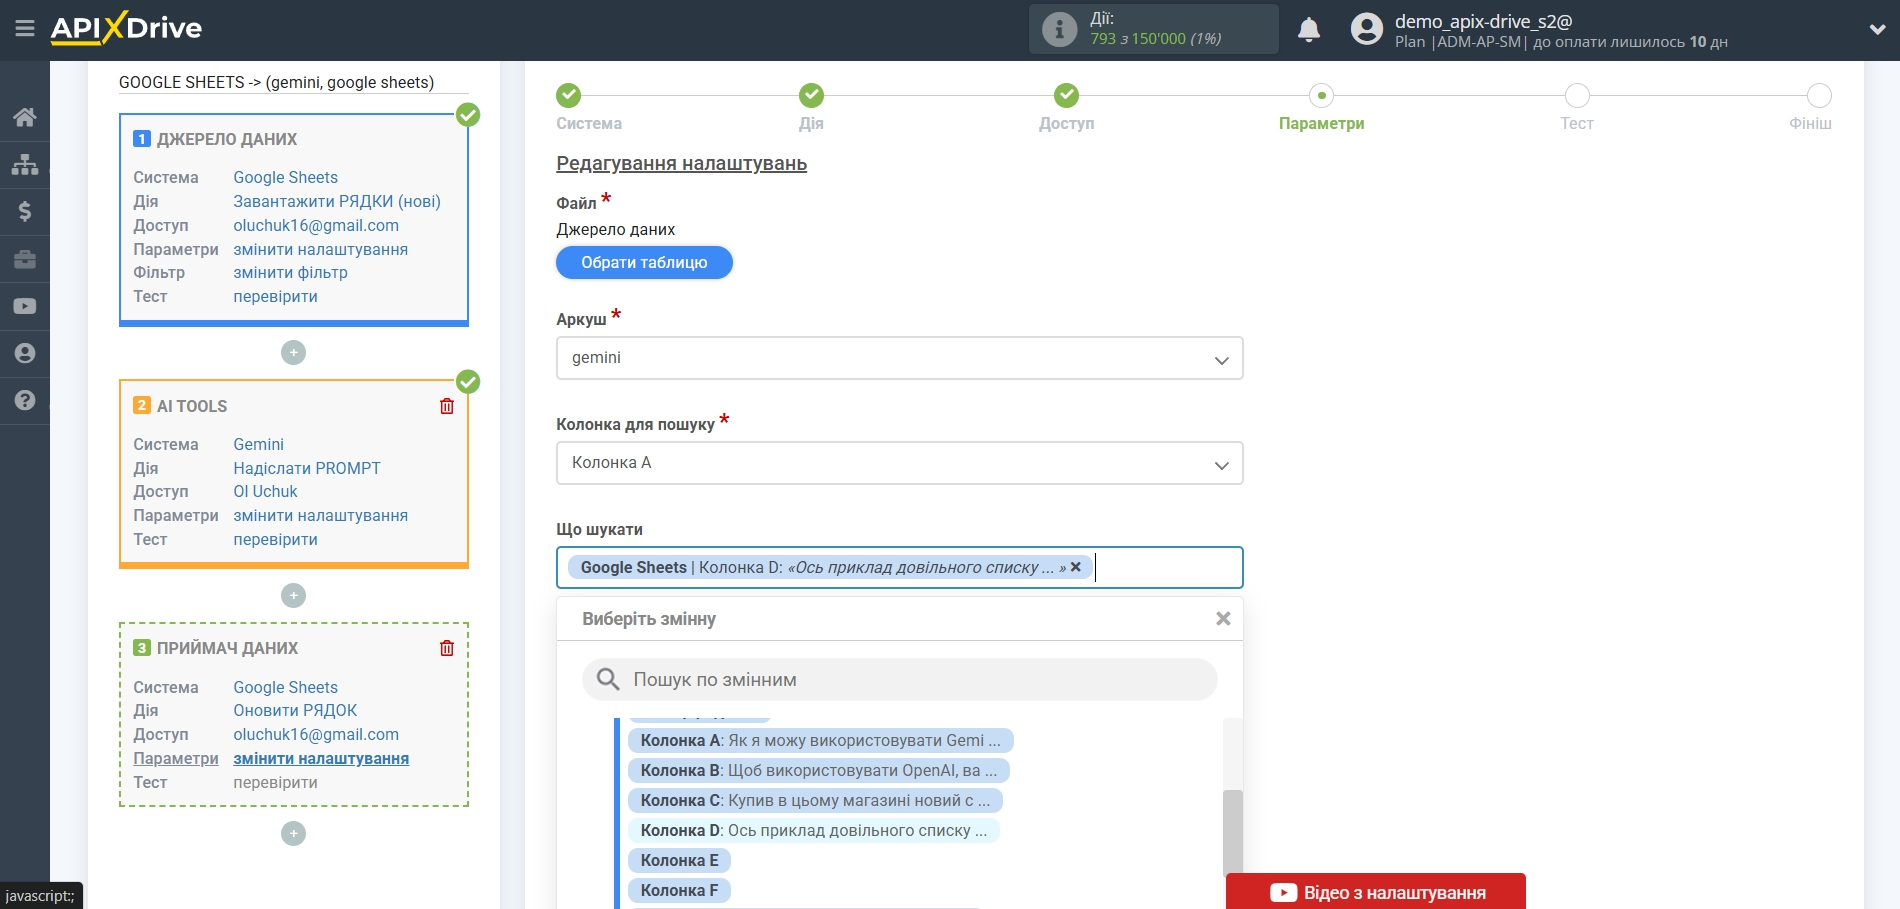Open Google Sheets link in ПРИЙМАЧ ДАНИХ
Screen dimensions: 1900x909
click(x=285, y=687)
